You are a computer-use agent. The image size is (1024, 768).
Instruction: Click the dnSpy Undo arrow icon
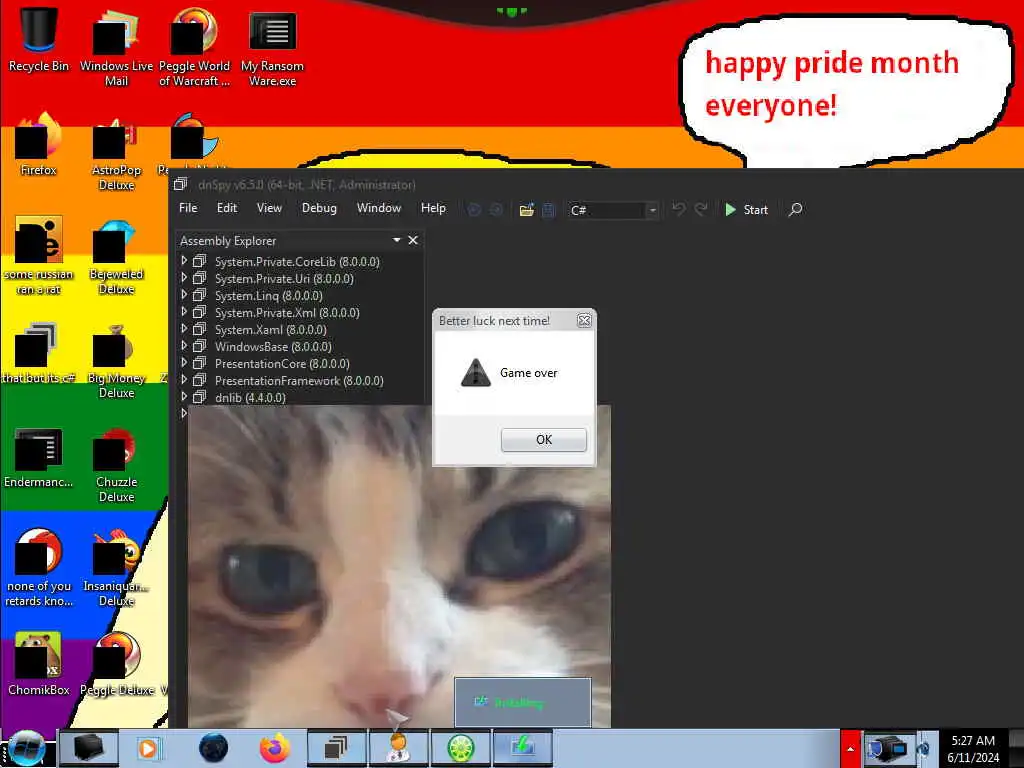(679, 209)
